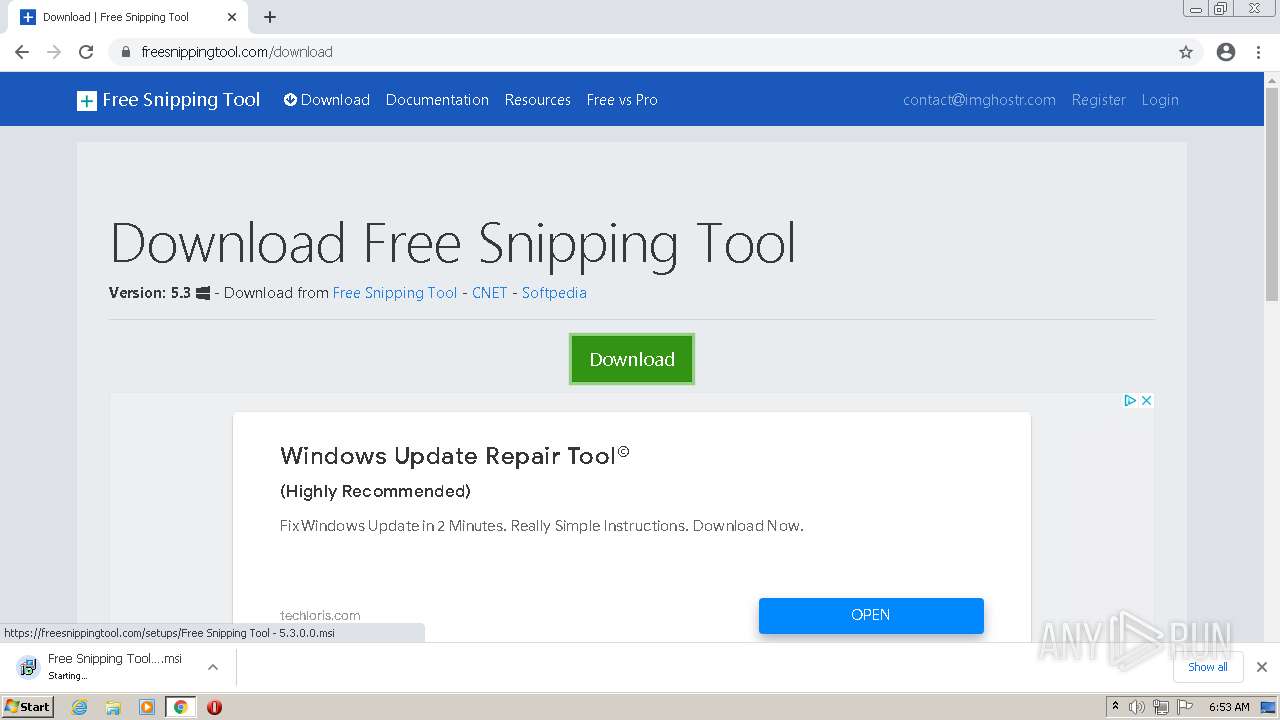The image size is (1280, 720).
Task: Click the page vertical scrollbar thumb
Action: pyautogui.click(x=1272, y=195)
